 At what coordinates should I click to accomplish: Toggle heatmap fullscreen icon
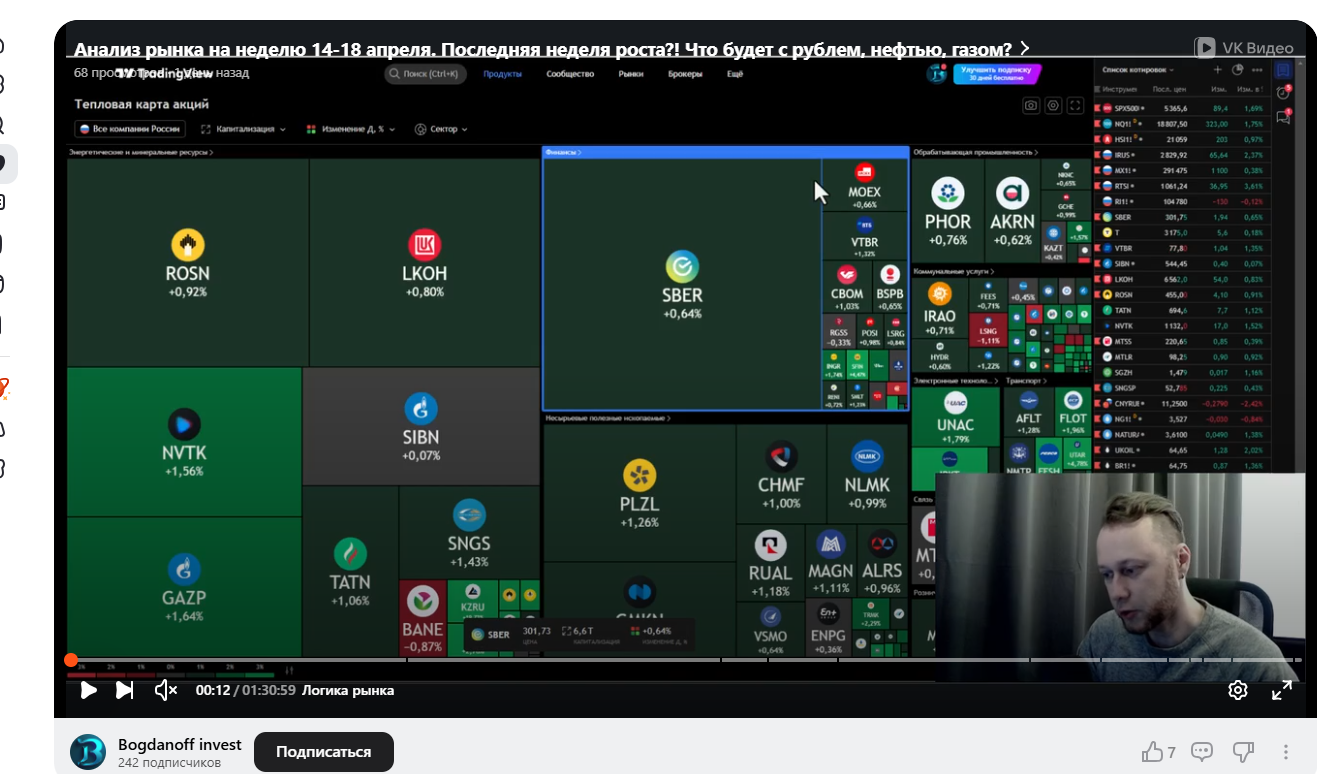pyautogui.click(x=1076, y=105)
